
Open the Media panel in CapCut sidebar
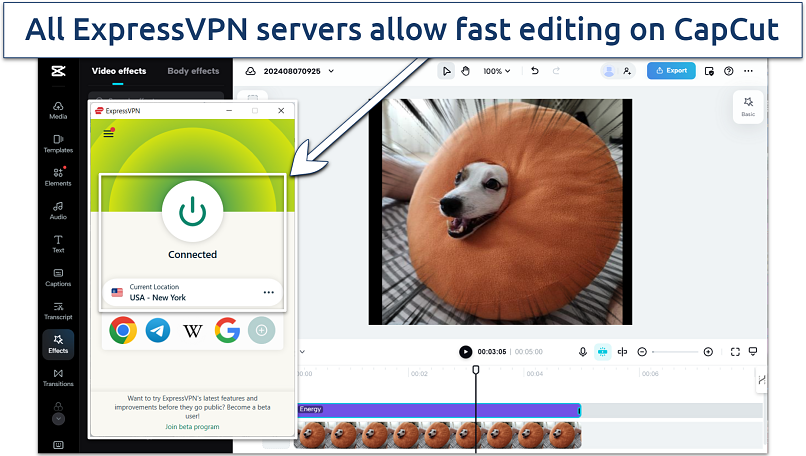[58, 110]
